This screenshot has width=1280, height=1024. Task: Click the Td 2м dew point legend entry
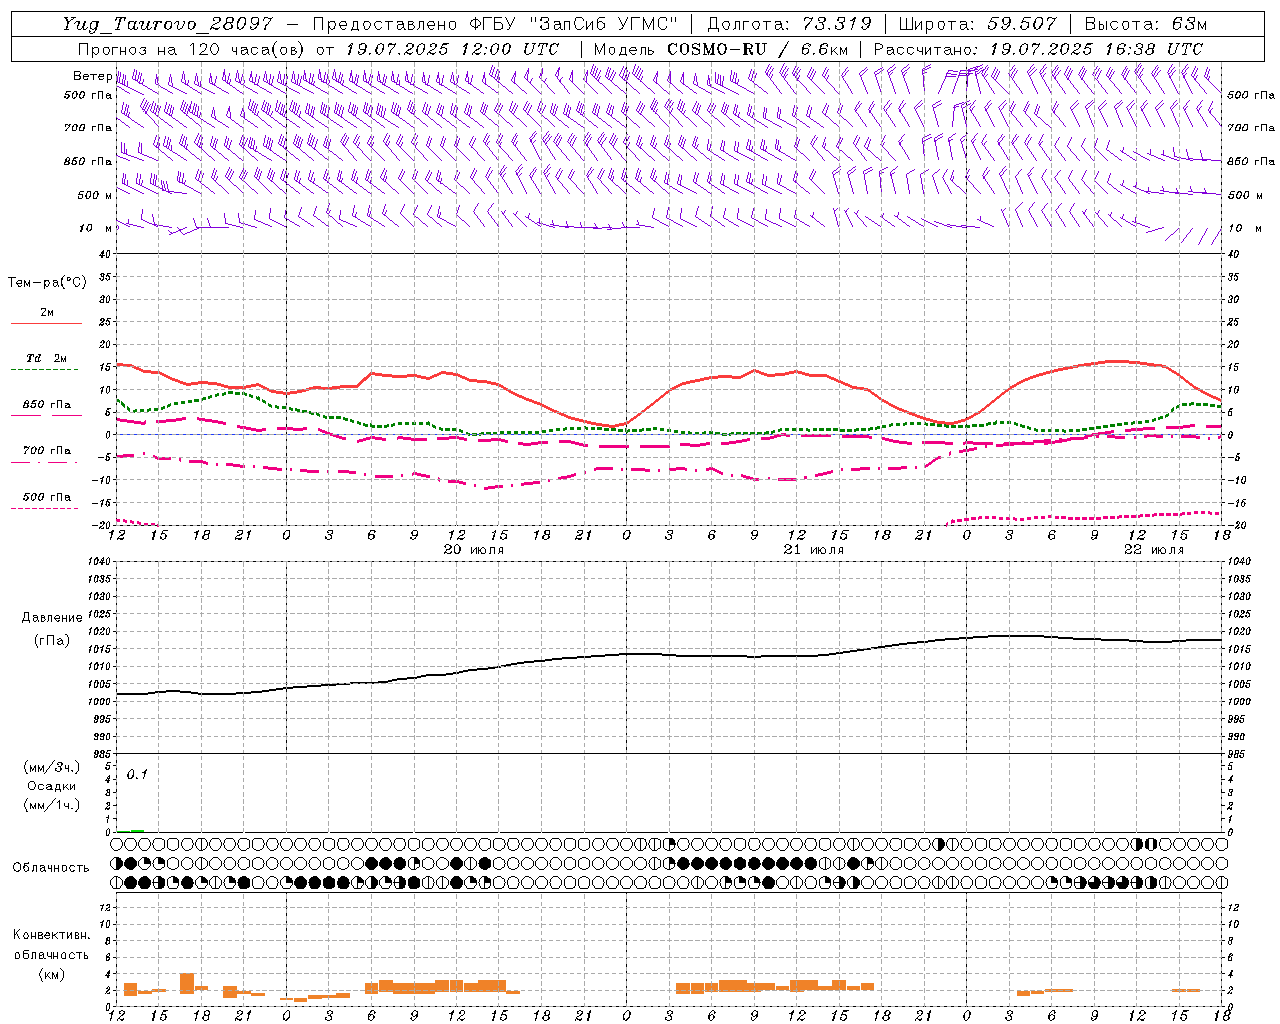click(x=46, y=358)
